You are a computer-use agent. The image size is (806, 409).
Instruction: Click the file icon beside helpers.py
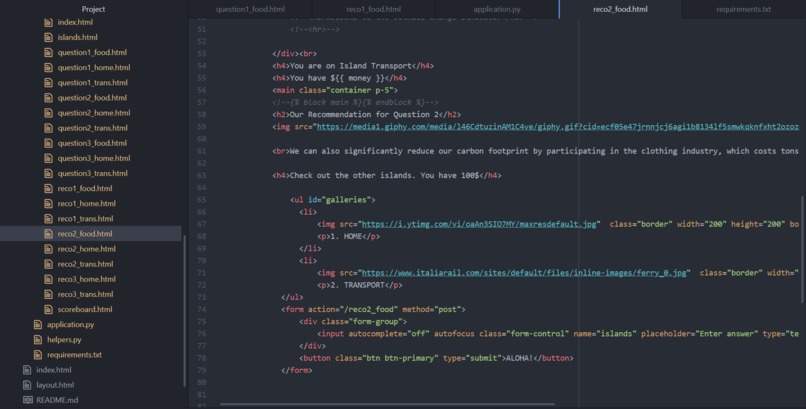click(38, 340)
